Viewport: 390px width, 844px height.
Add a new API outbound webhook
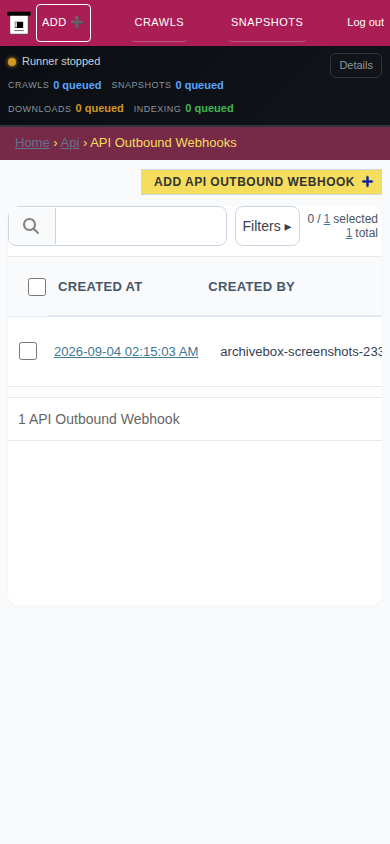pos(261,182)
